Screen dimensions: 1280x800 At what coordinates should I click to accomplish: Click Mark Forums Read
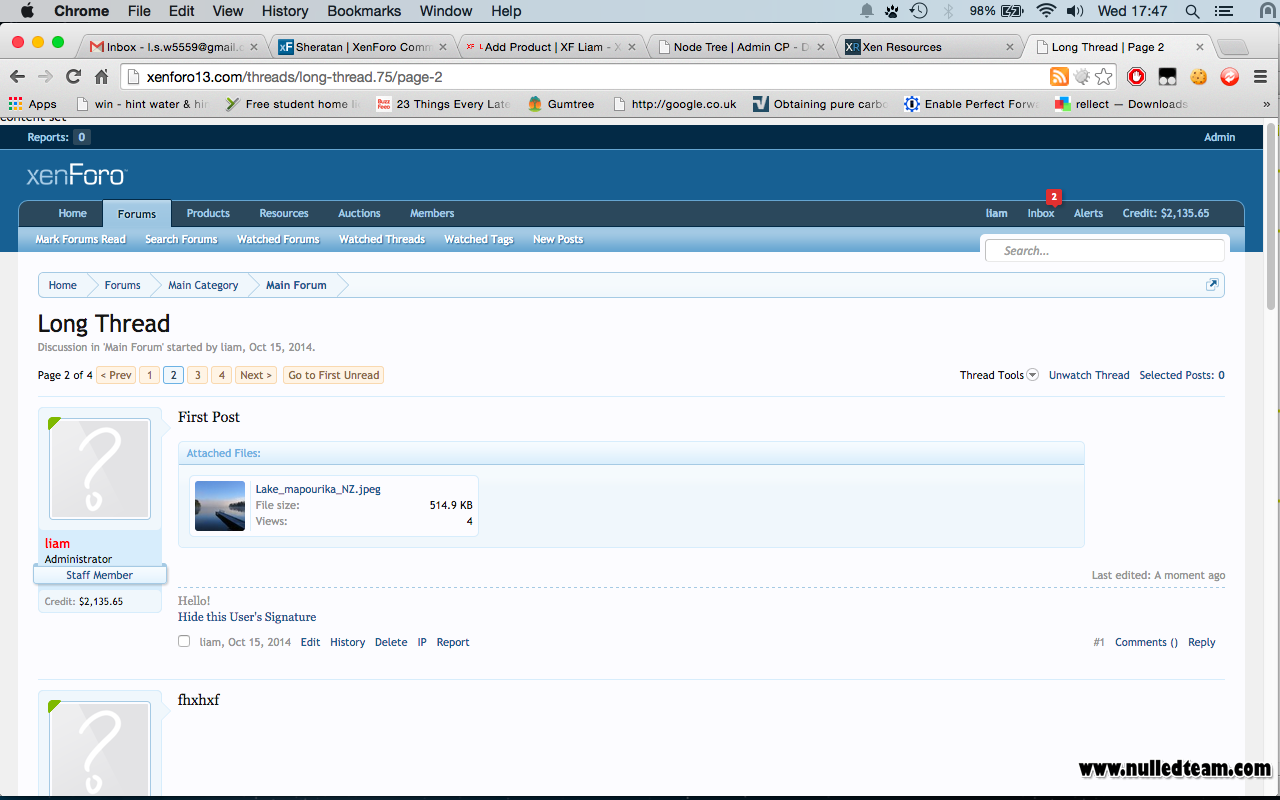80,239
